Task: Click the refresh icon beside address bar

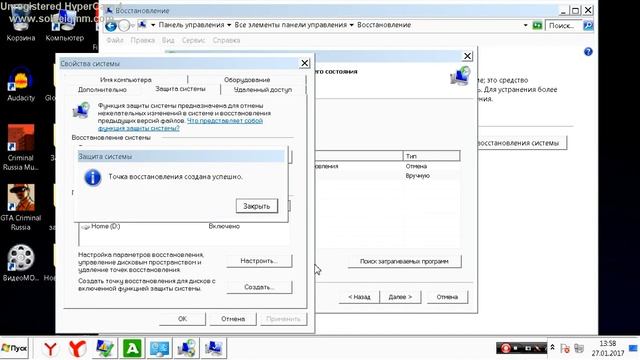Action: coord(537,25)
